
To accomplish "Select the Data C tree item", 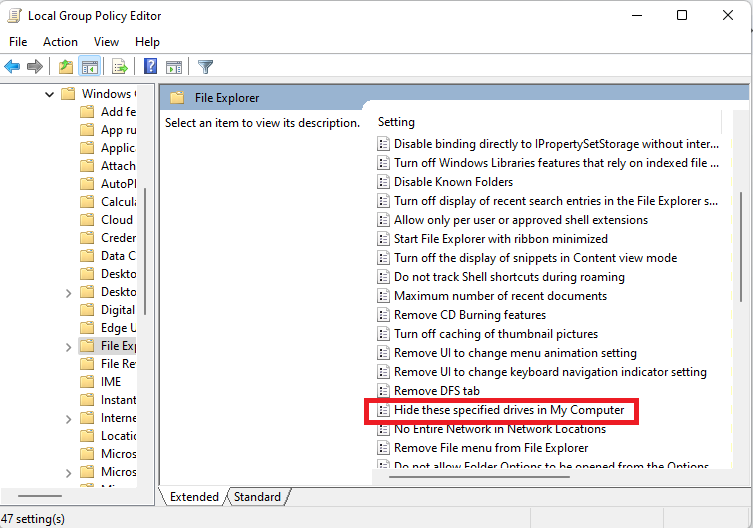I will [118, 256].
